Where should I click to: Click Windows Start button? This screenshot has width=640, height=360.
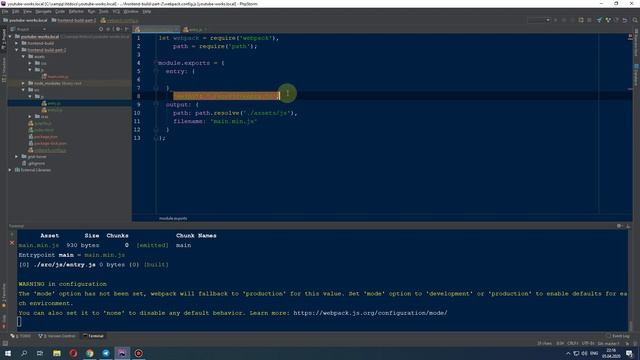[x=8, y=353]
